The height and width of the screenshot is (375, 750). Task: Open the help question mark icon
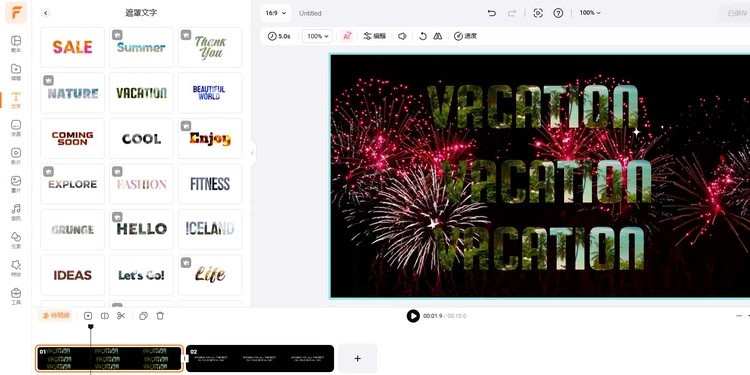pos(558,13)
